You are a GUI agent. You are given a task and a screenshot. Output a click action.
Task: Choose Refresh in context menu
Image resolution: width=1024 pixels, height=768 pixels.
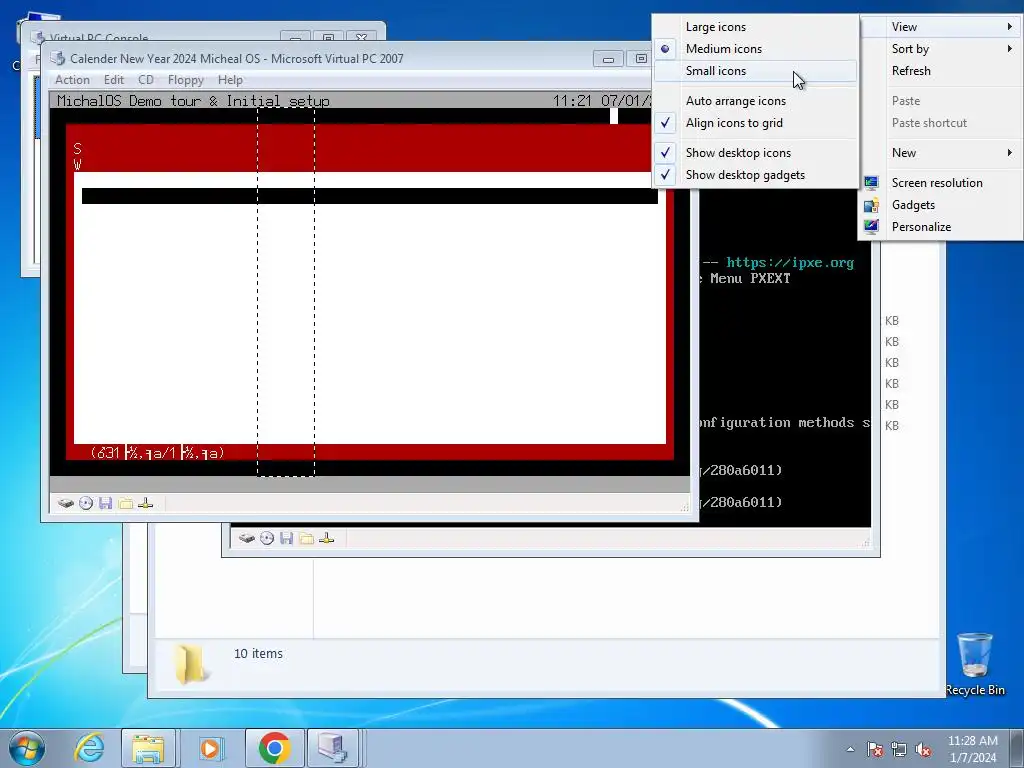[940, 71]
